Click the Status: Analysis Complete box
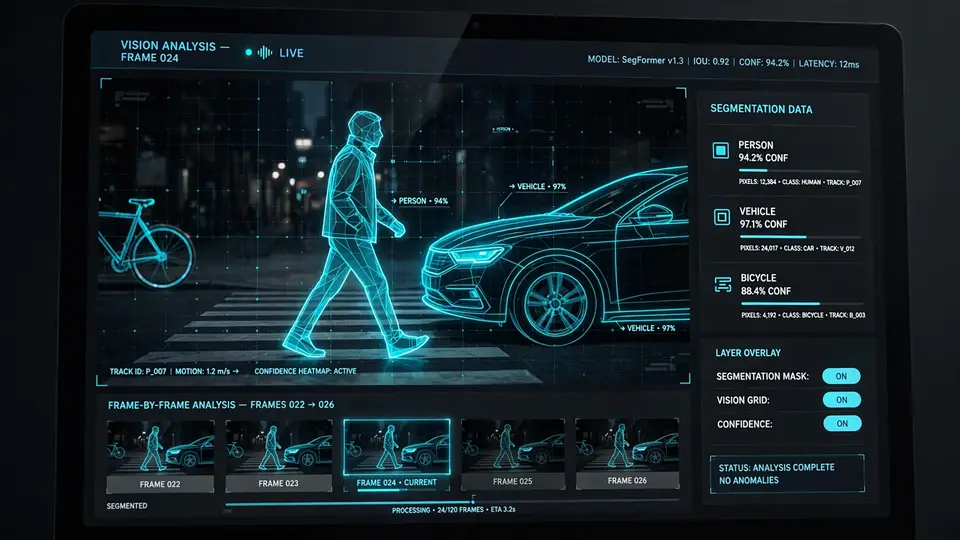Screen dimensions: 960x540 [x=787, y=474]
